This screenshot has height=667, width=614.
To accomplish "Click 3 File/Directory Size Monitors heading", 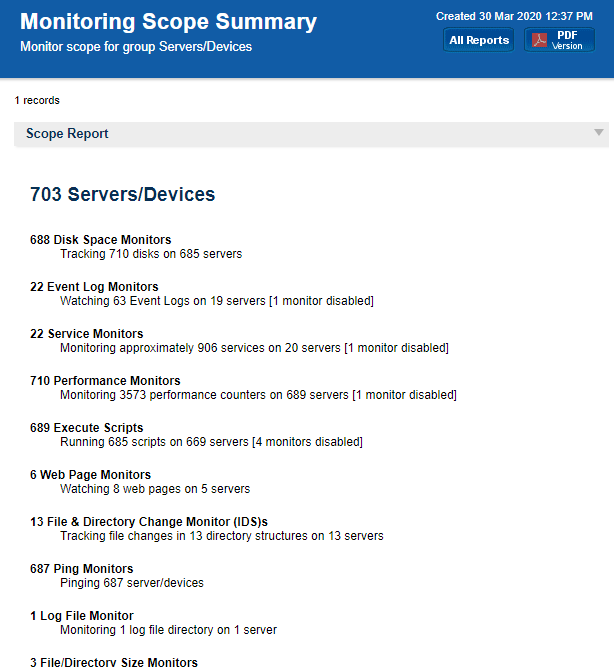I will click(114, 661).
